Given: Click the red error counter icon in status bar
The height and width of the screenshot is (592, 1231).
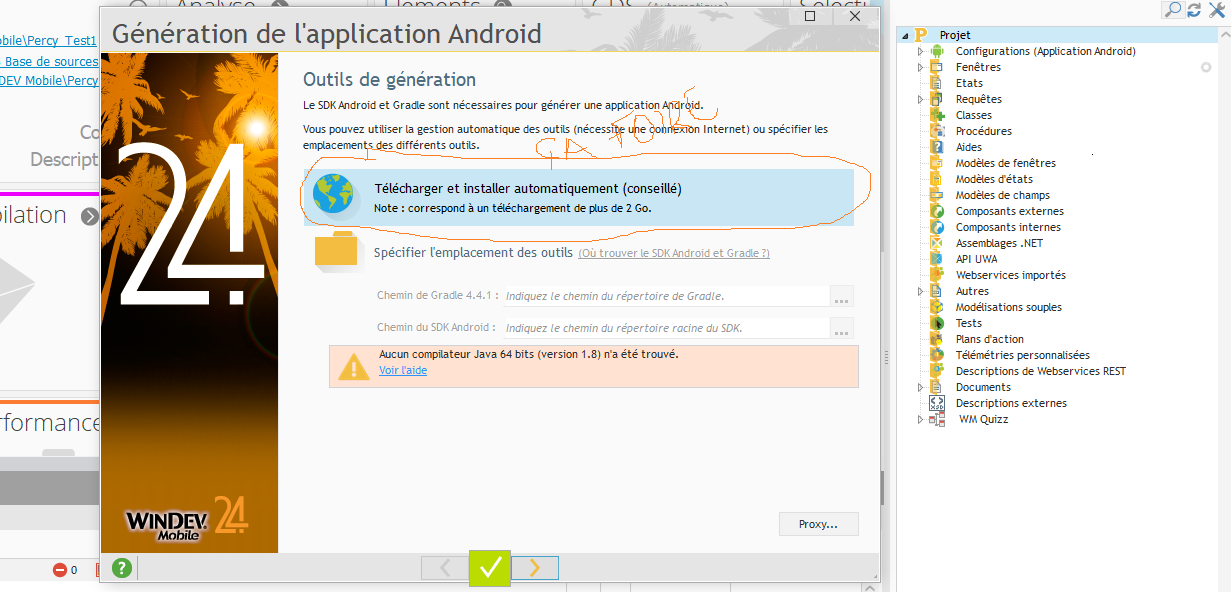Looking at the screenshot, I should tap(60, 570).
